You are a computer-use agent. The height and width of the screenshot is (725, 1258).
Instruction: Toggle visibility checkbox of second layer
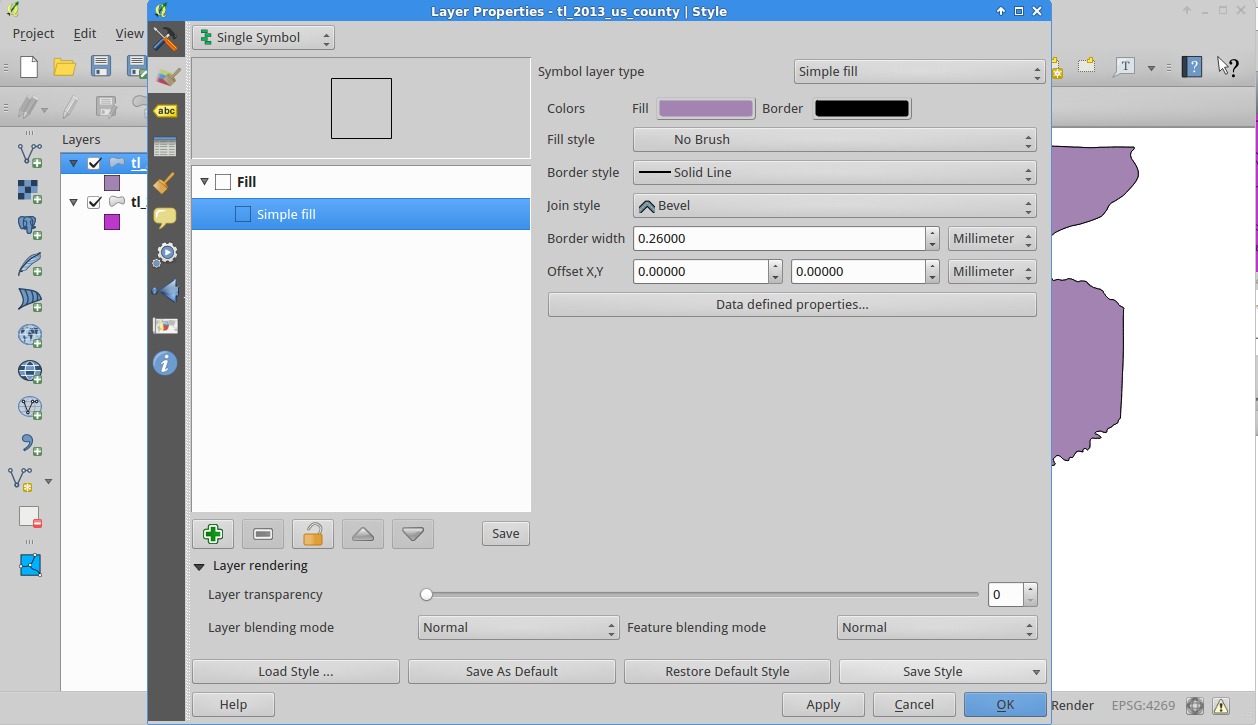94,202
